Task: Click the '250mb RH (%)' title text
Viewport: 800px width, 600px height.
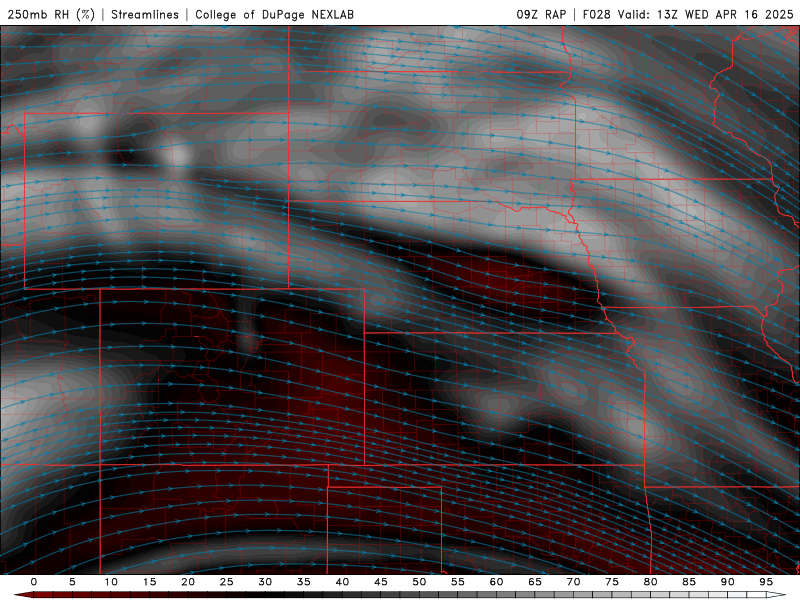Action: click(x=51, y=14)
